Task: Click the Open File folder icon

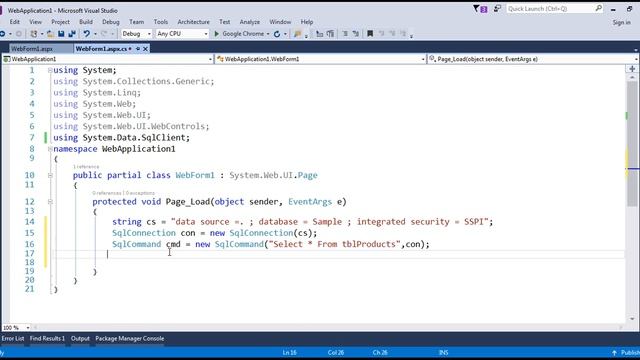Action: tap(50, 34)
